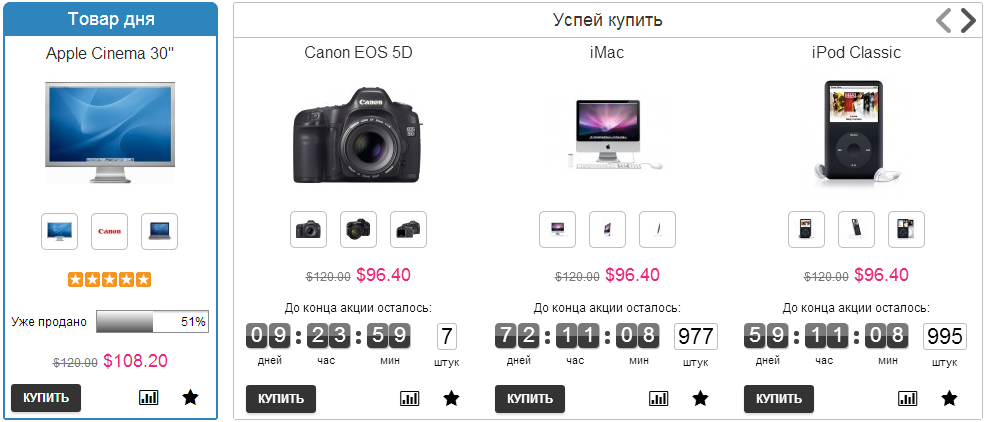Click iMac compare chart icon

(658, 399)
